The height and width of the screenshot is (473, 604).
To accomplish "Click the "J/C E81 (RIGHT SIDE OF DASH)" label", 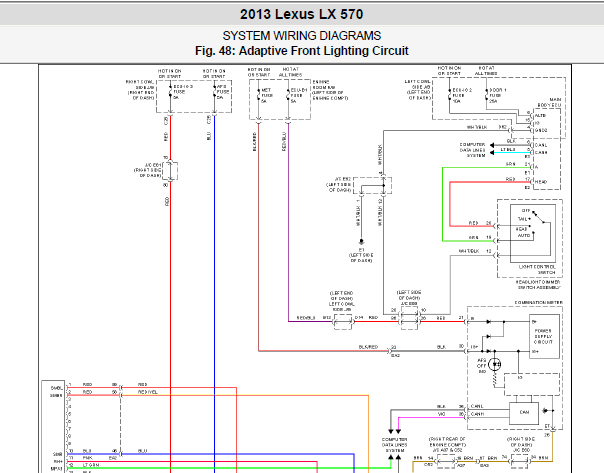I will 148,170.
